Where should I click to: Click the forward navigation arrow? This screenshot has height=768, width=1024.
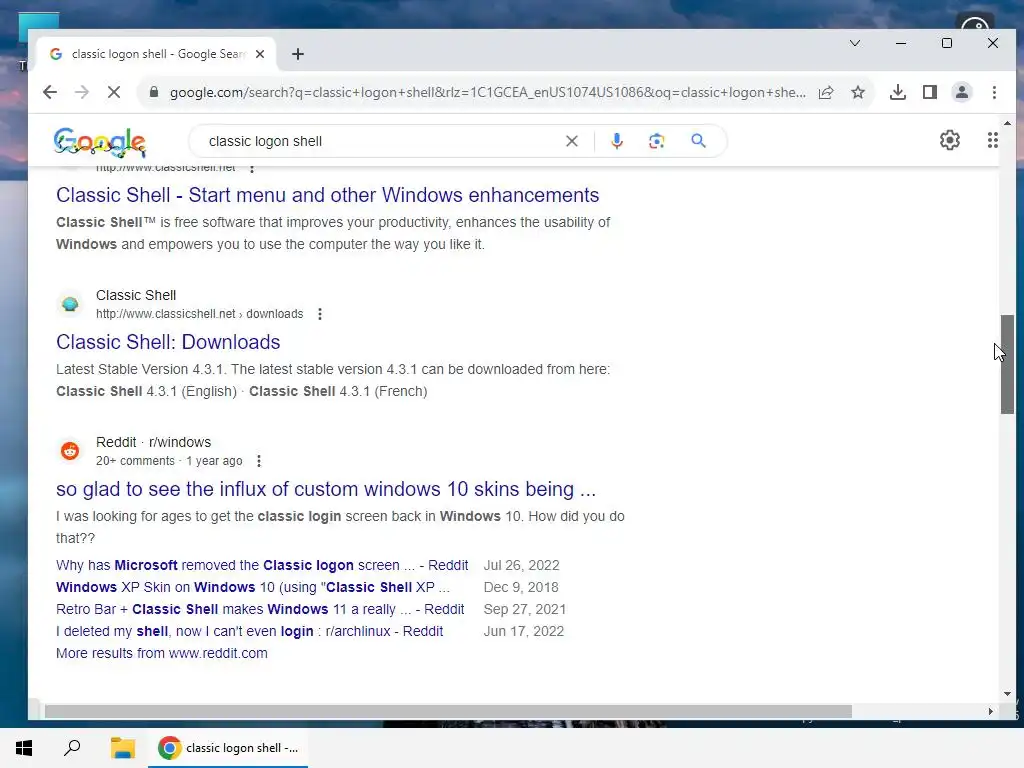82,92
